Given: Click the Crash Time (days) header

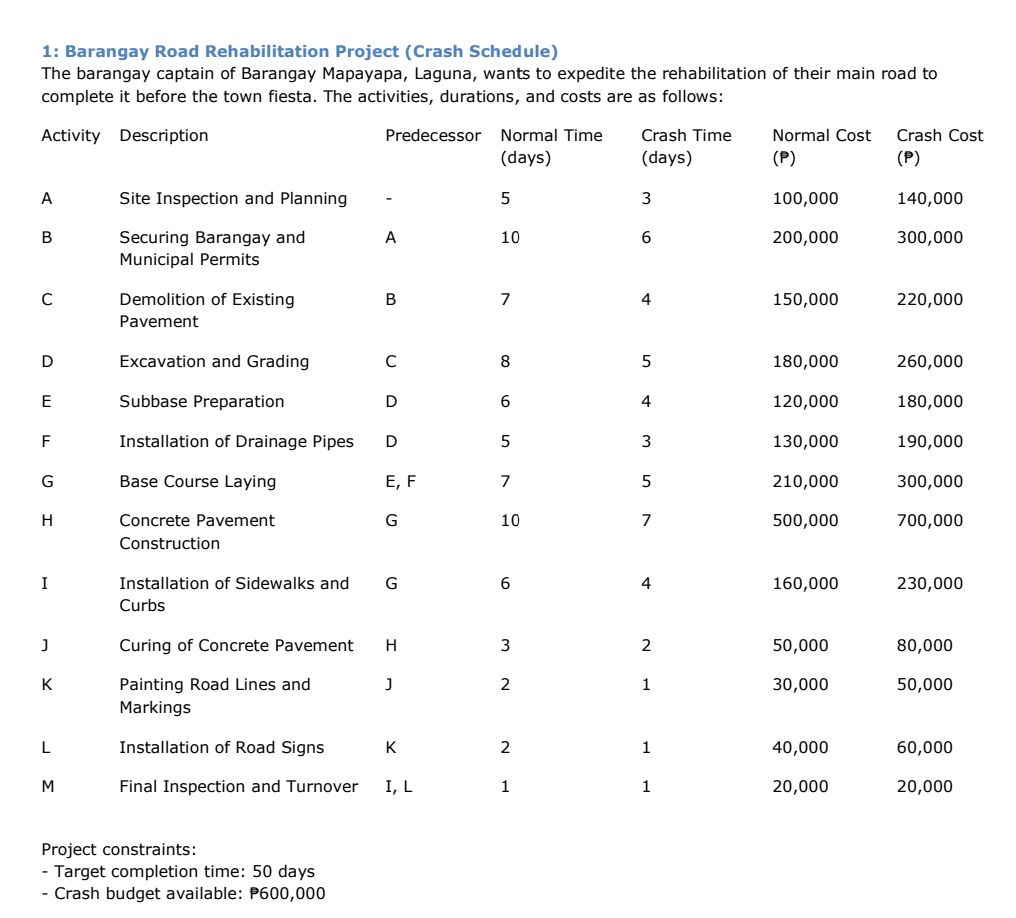Looking at the screenshot, I should tap(686, 146).
